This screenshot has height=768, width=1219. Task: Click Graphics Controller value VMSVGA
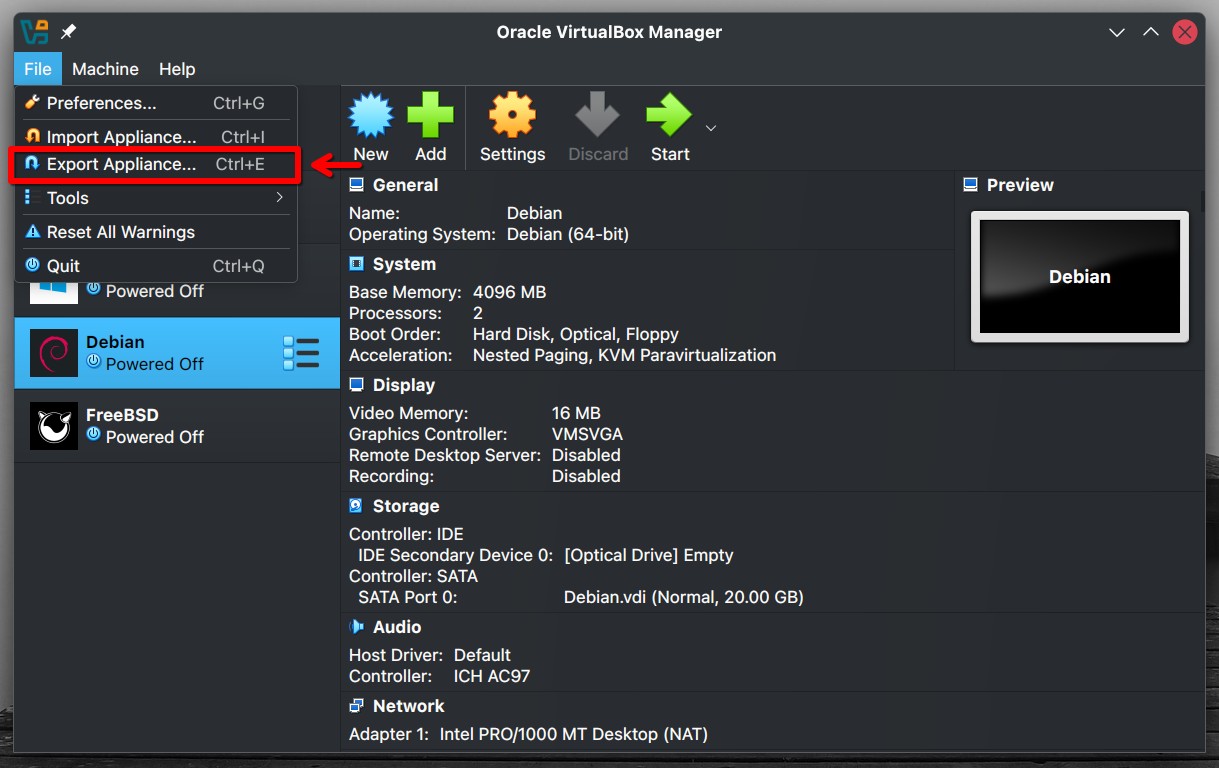point(587,434)
